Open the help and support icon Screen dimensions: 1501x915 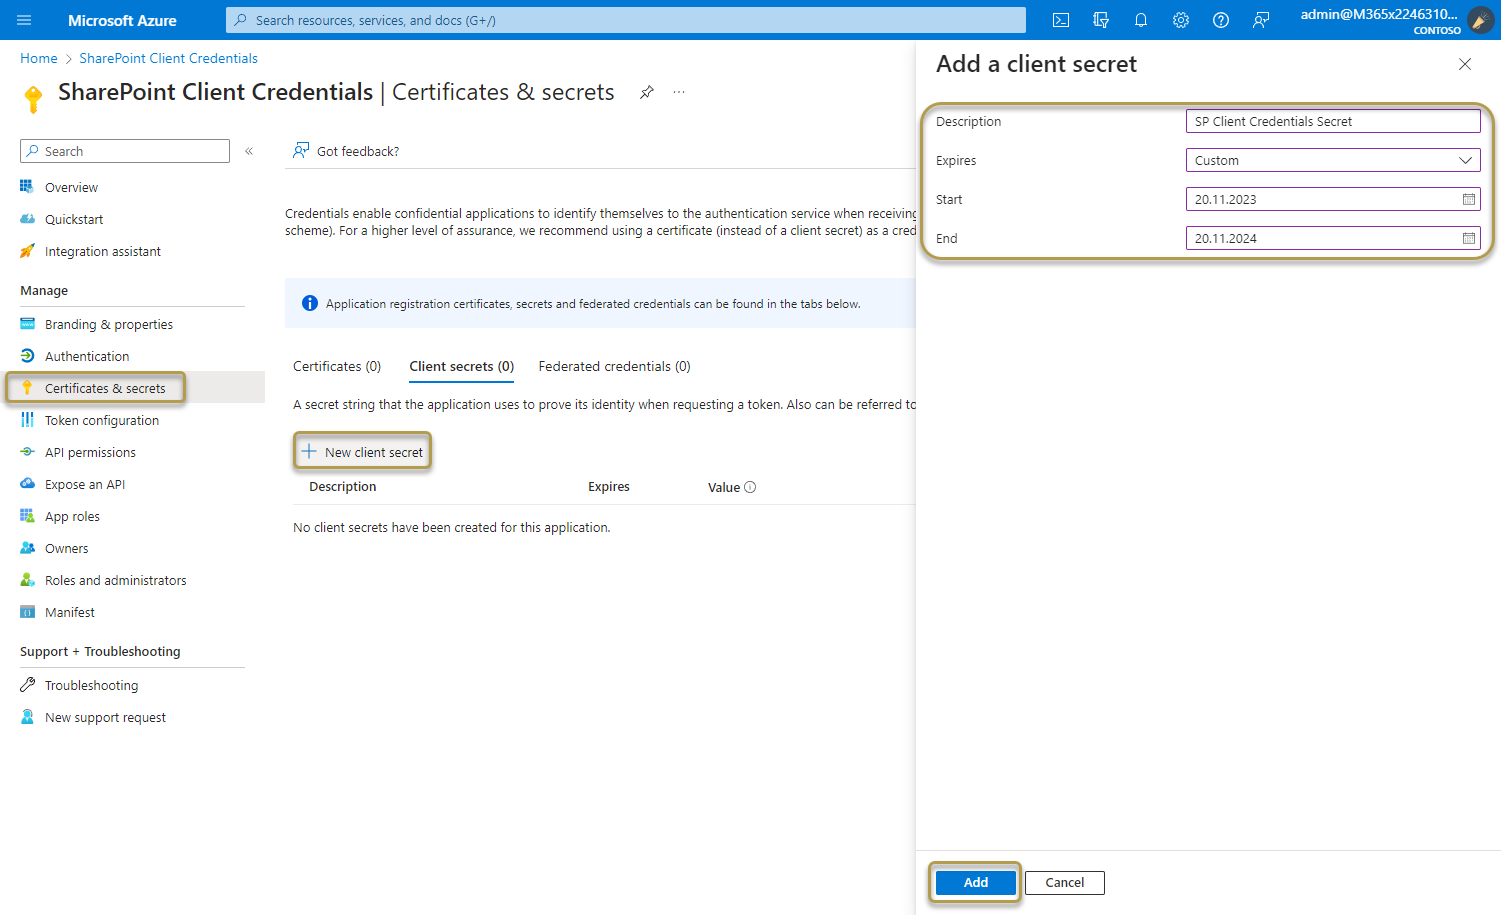coord(1220,19)
